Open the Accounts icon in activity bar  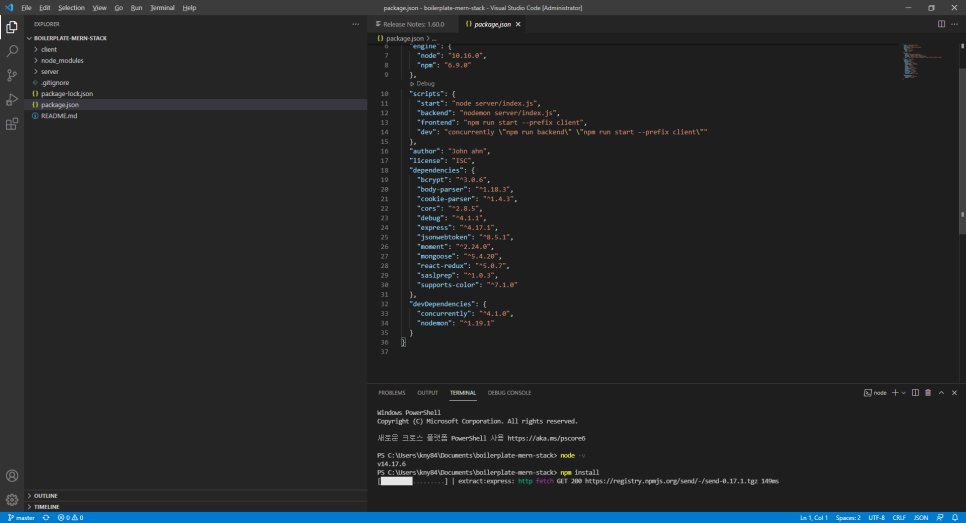[12, 476]
